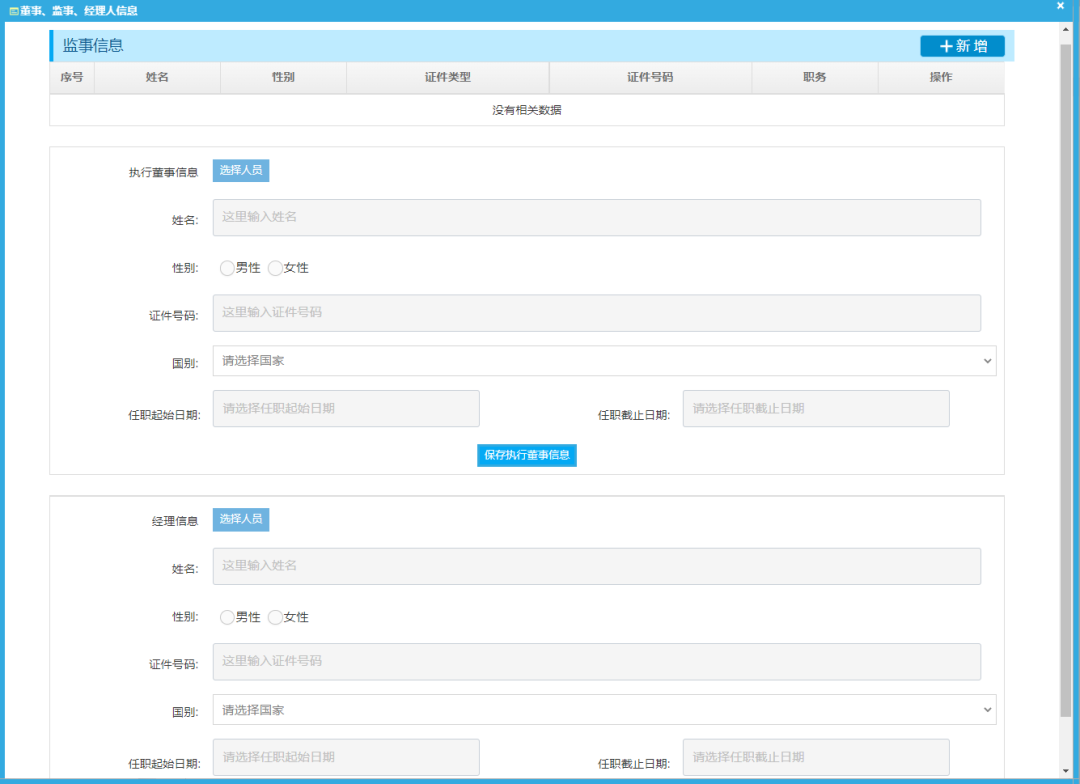1080x784 pixels.
Task: Select 男性 for executive director gender
Action: tap(227, 268)
